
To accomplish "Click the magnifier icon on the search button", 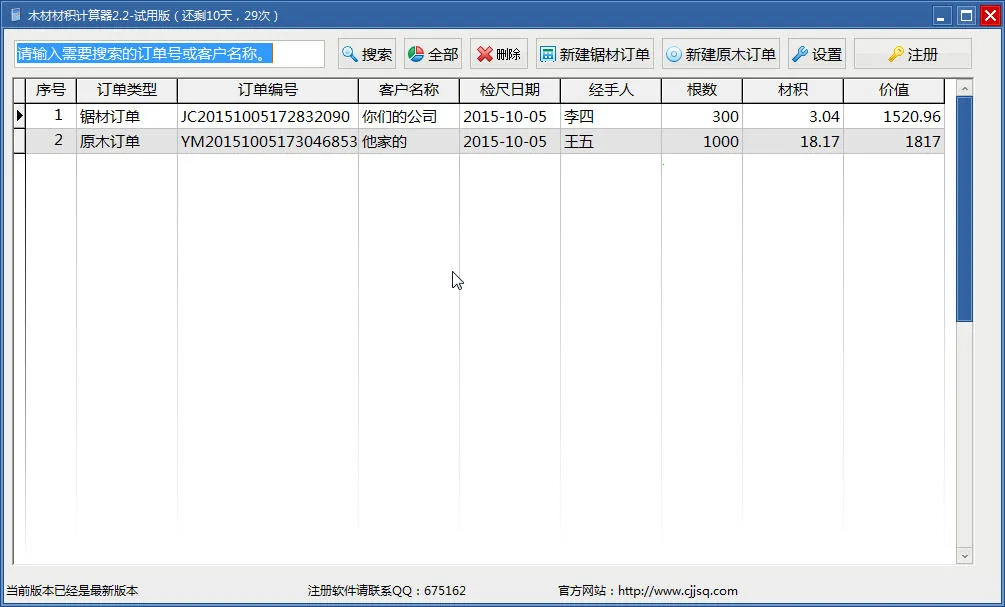I will tap(348, 54).
